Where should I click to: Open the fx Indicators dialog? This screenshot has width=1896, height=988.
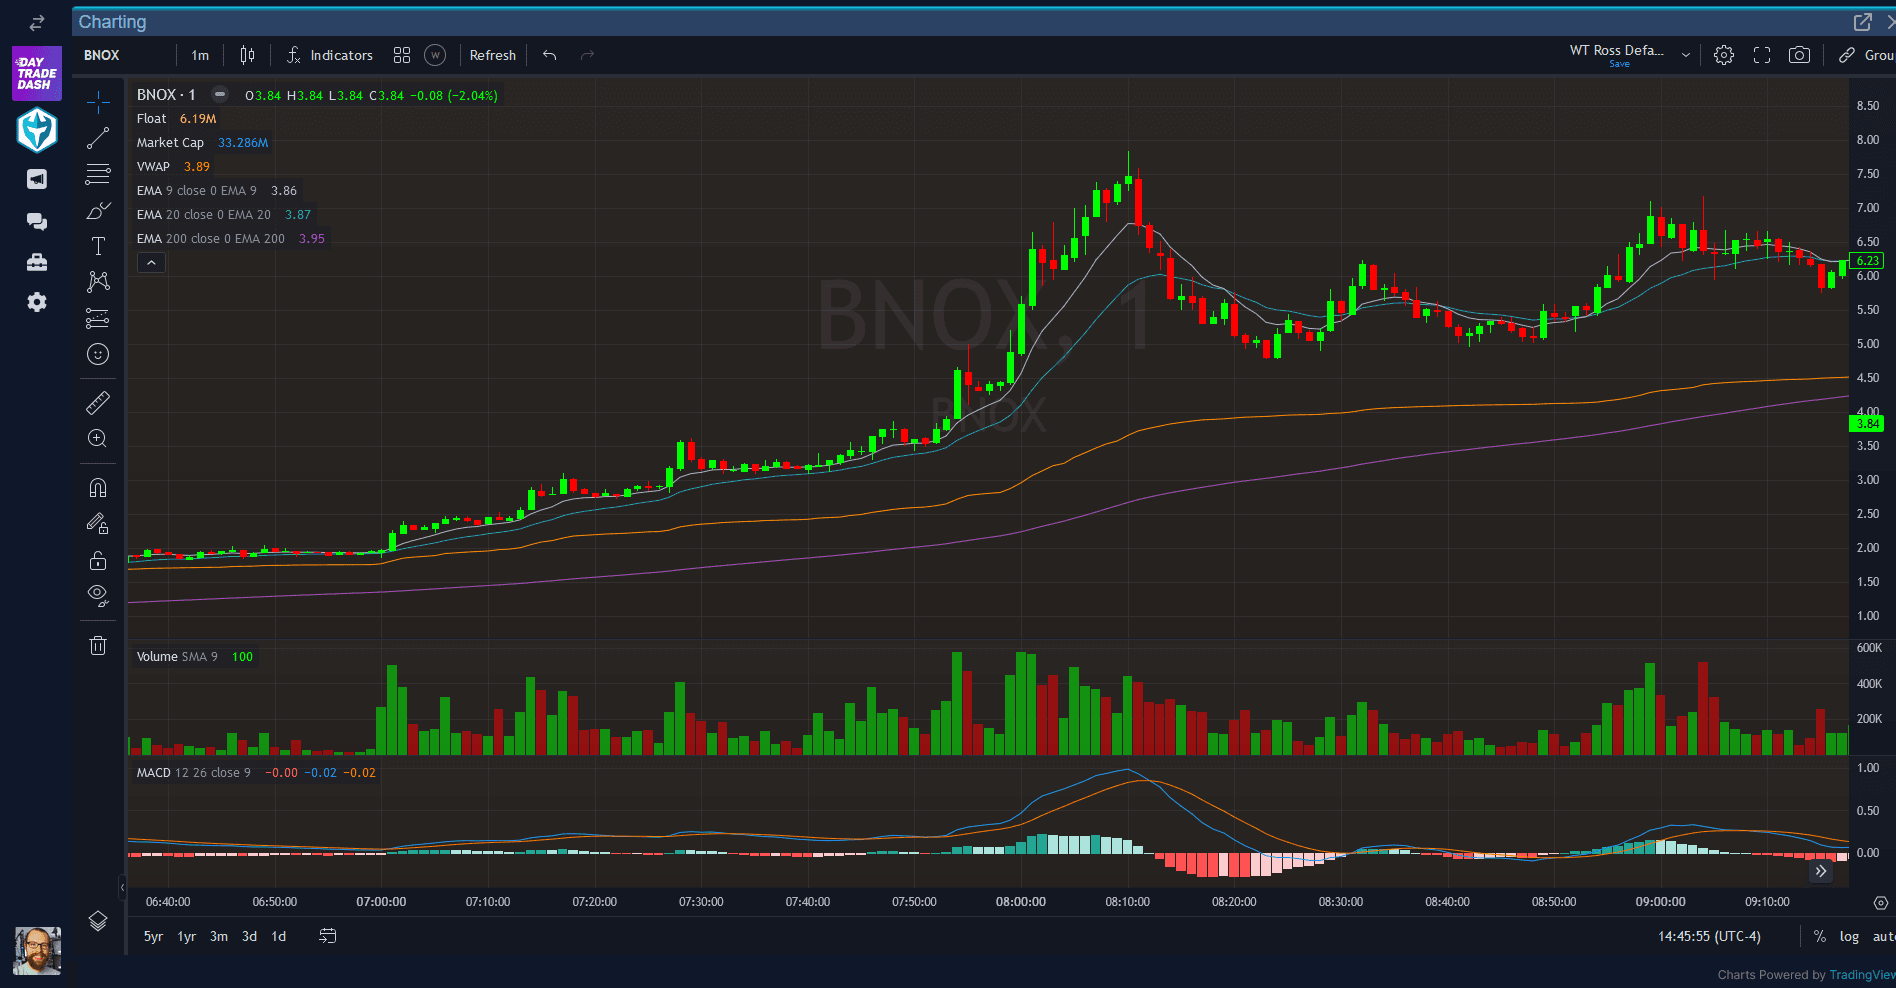tap(330, 55)
